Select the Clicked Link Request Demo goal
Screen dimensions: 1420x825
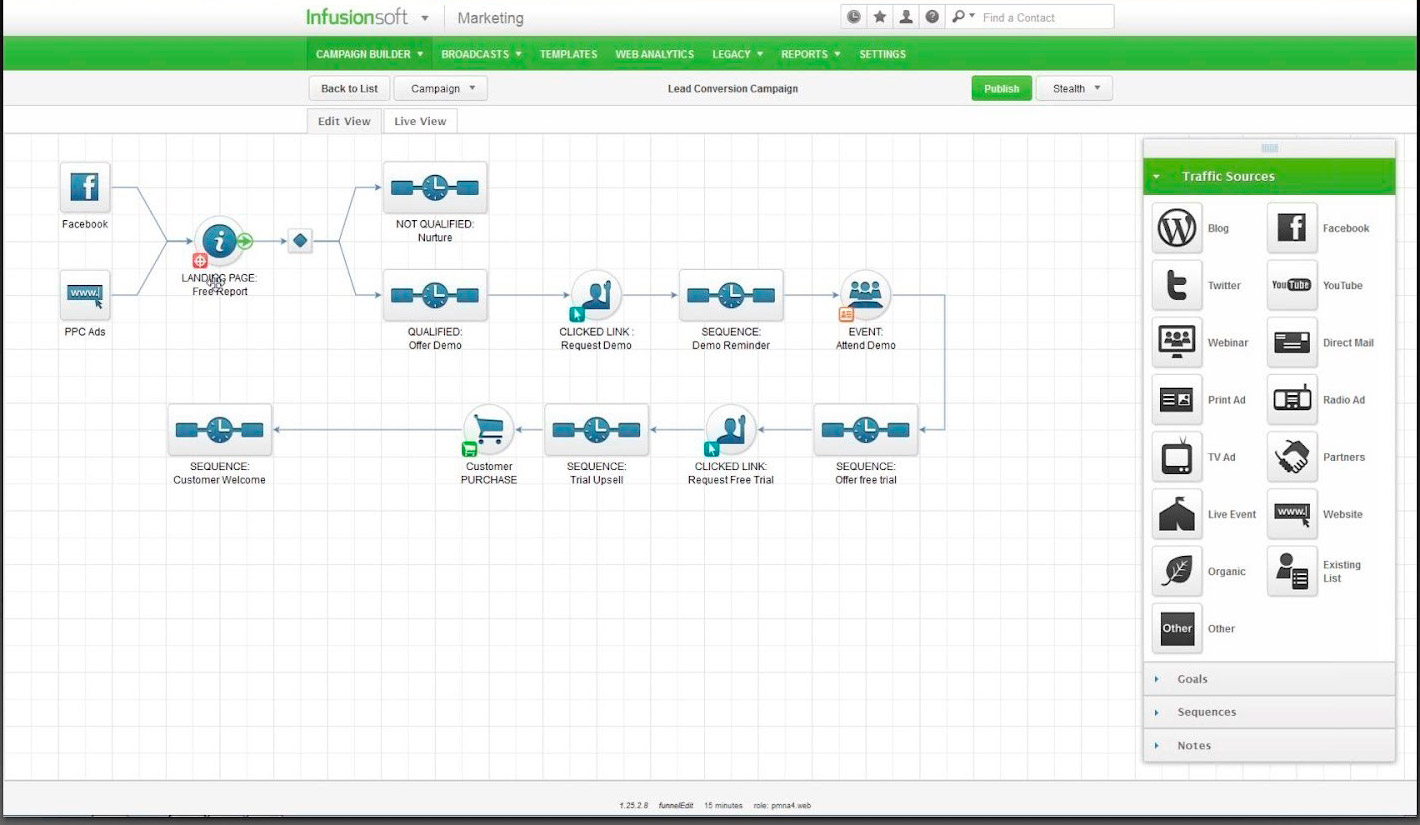(x=596, y=295)
